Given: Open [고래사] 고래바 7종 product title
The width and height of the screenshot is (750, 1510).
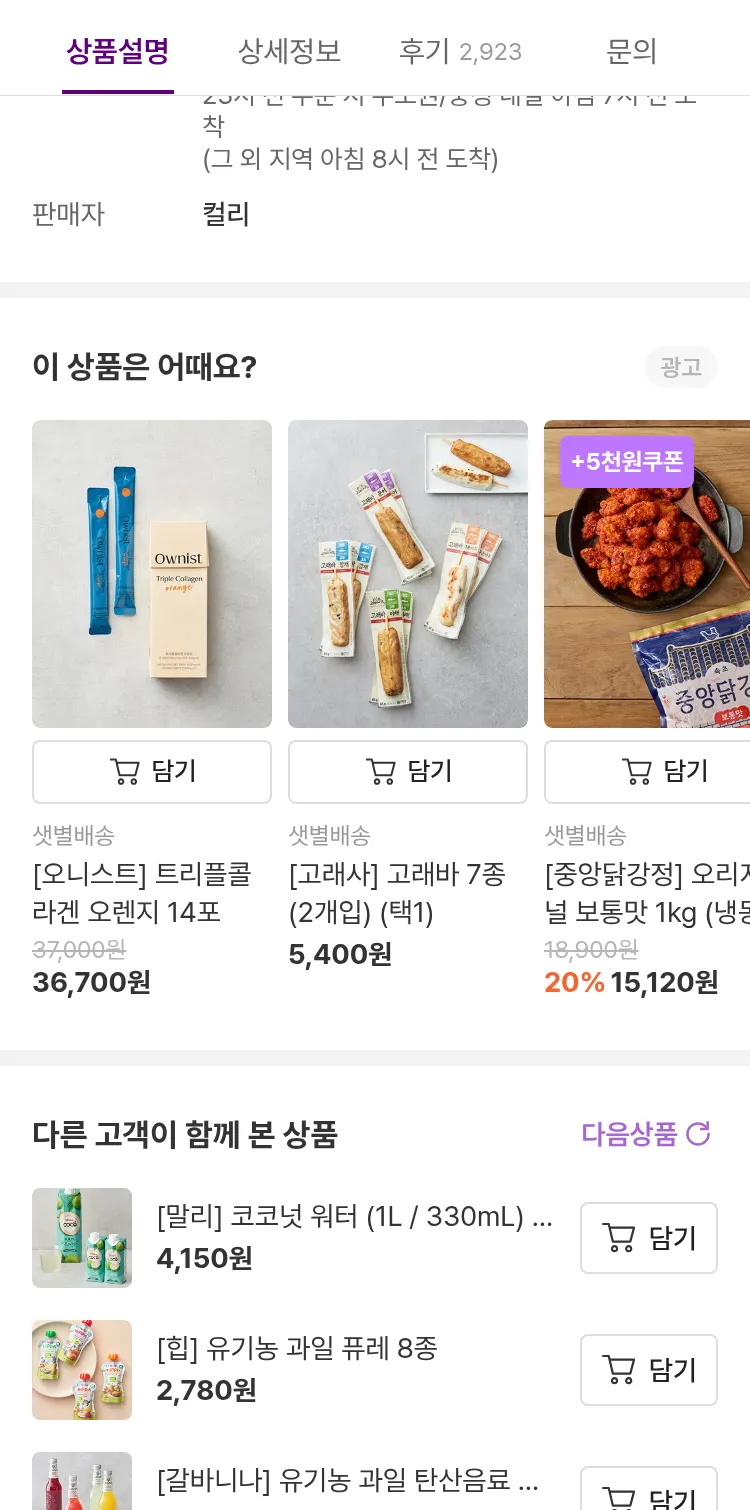Looking at the screenshot, I should pos(397,893).
